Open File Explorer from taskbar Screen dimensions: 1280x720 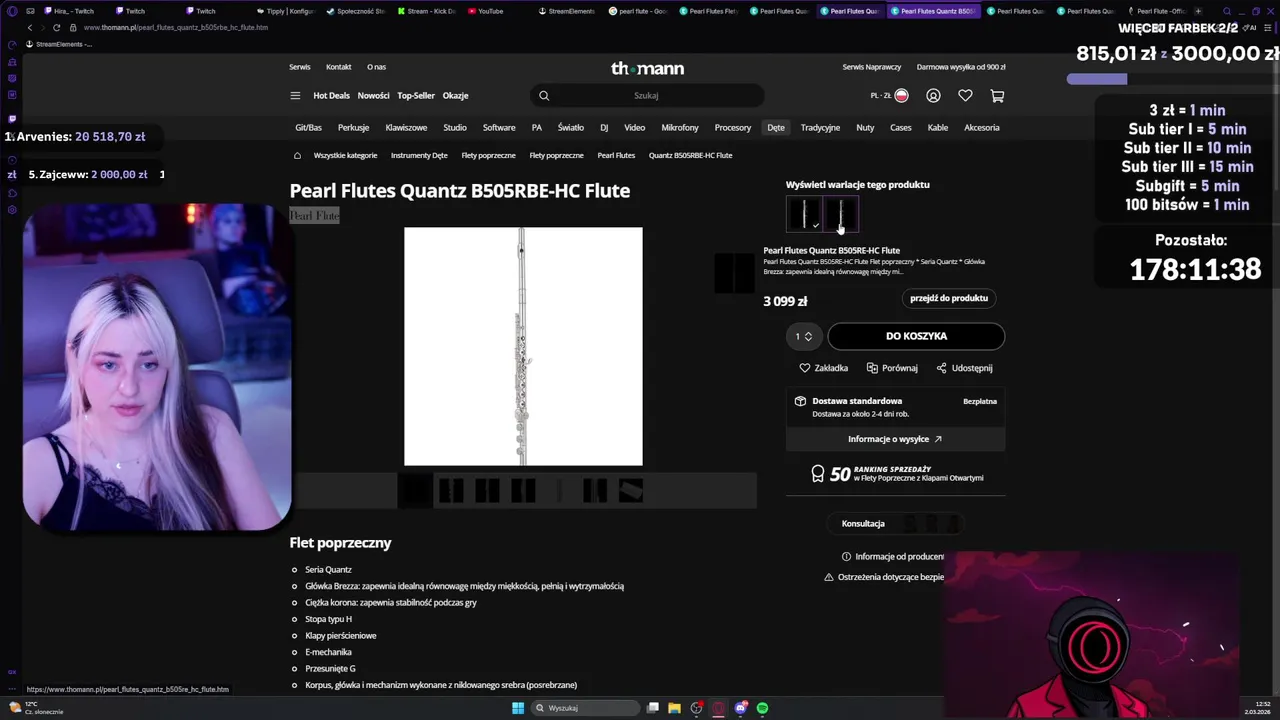(x=675, y=708)
